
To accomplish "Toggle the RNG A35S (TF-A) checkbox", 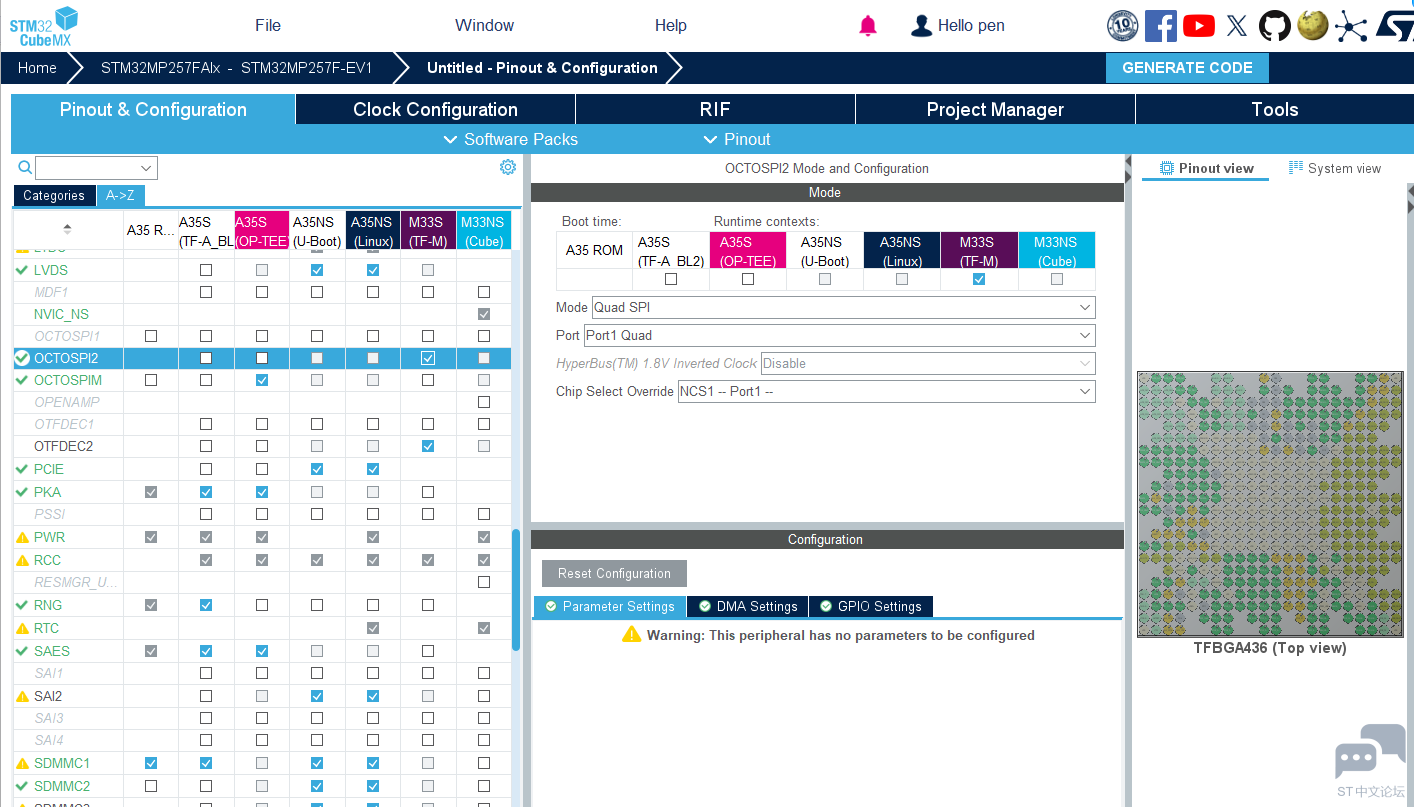I will tap(206, 605).
